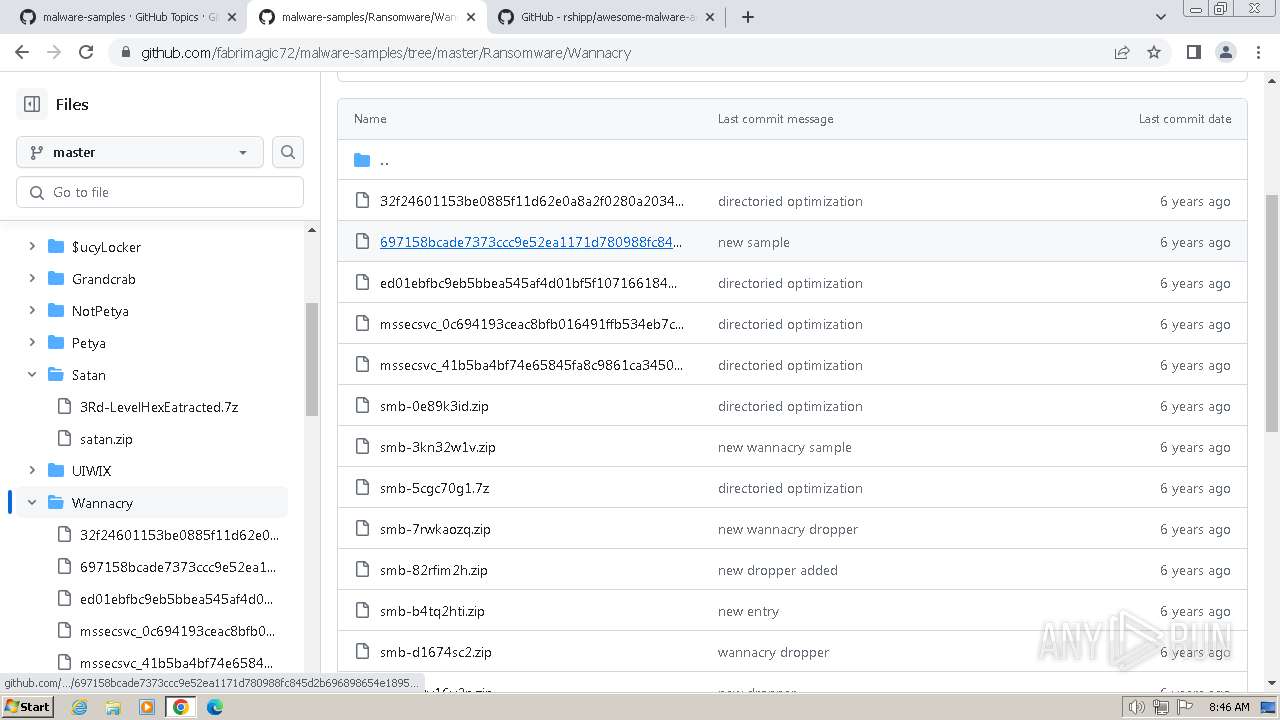Open the 'wannacry dropper' commit message
Screen dimensions: 1280x720
click(x=774, y=652)
